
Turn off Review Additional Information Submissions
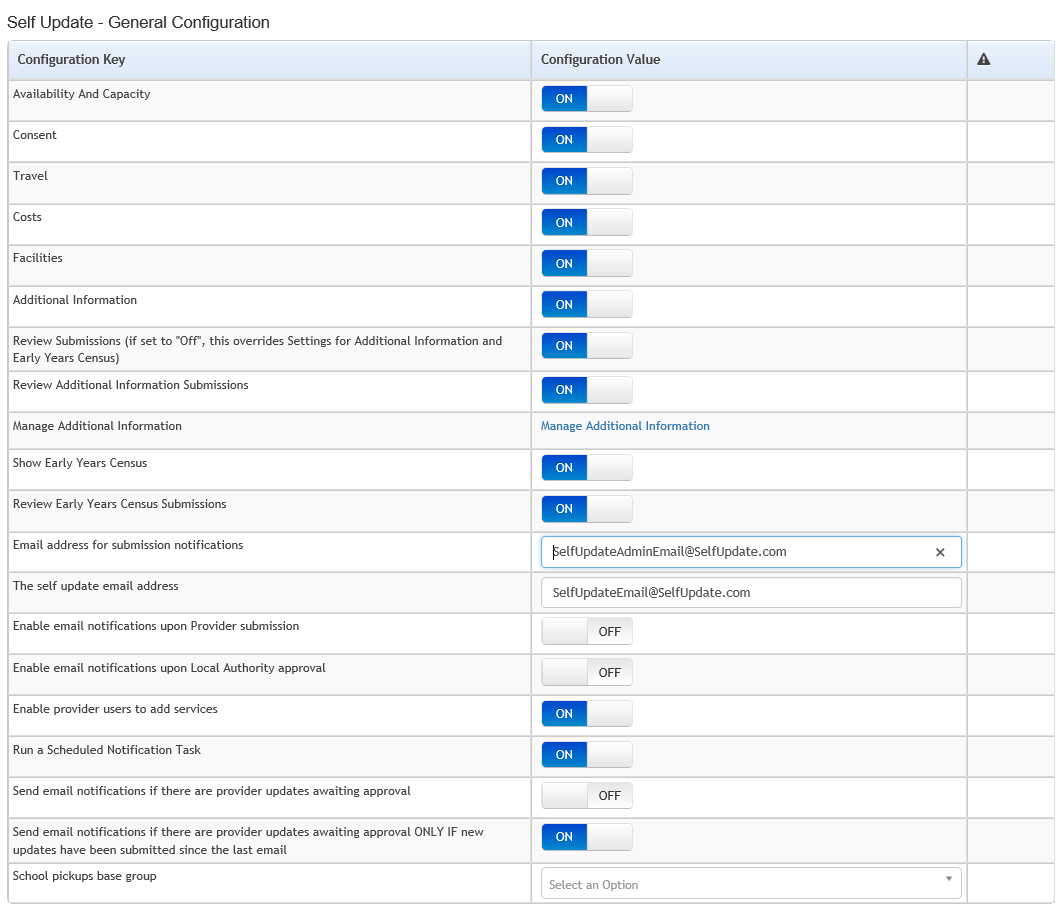[x=586, y=390]
